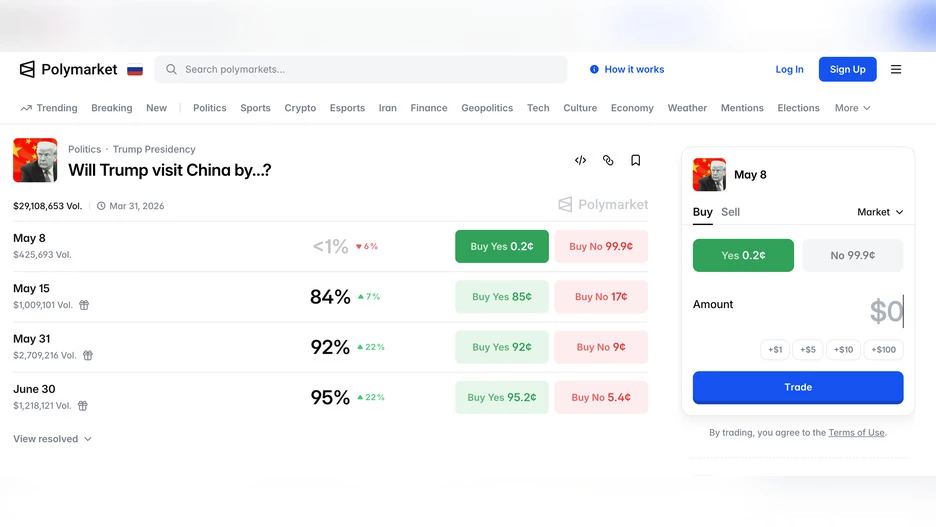Open the Trending category
The width and height of the screenshot is (936, 527).
[x=49, y=108]
